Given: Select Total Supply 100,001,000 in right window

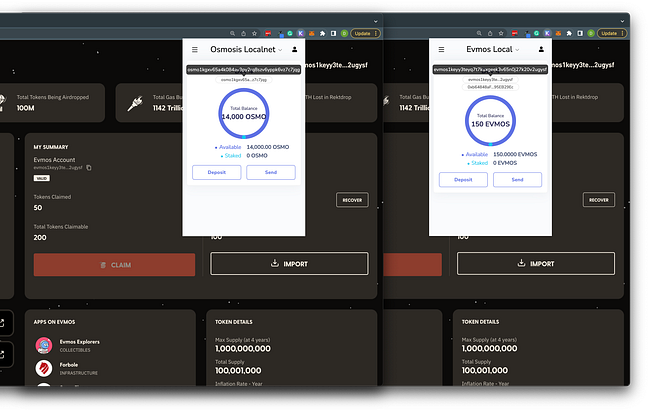Looking at the screenshot, I should [485, 370].
